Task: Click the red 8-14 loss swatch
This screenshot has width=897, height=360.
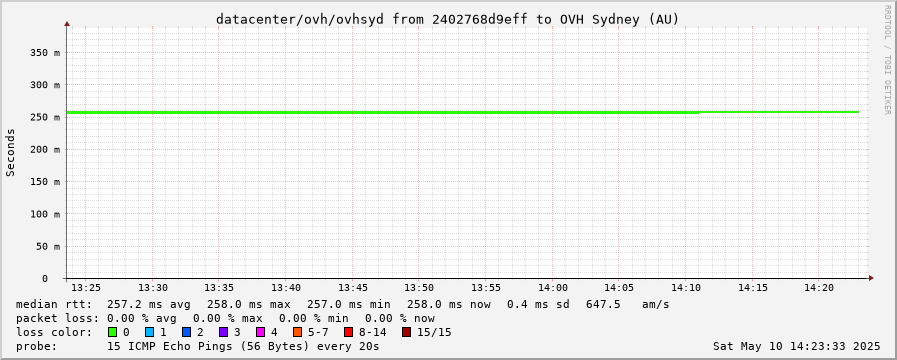Action: pos(348,332)
